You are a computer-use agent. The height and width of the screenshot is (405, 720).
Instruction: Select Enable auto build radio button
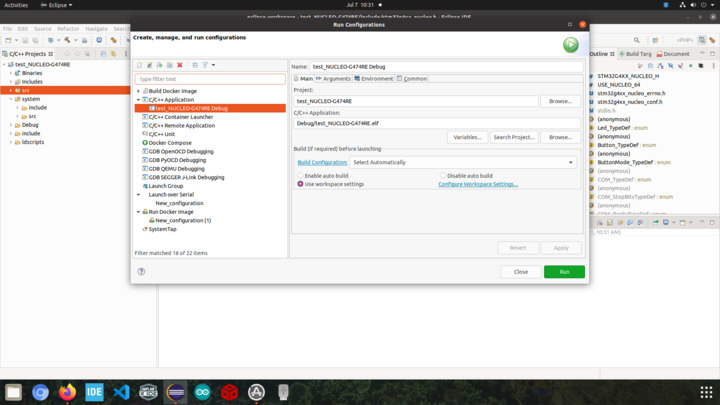[x=300, y=175]
